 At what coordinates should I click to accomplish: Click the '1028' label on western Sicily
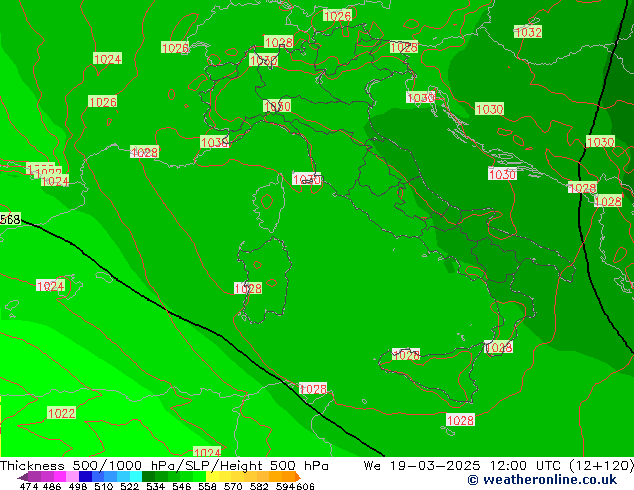tap(406, 355)
